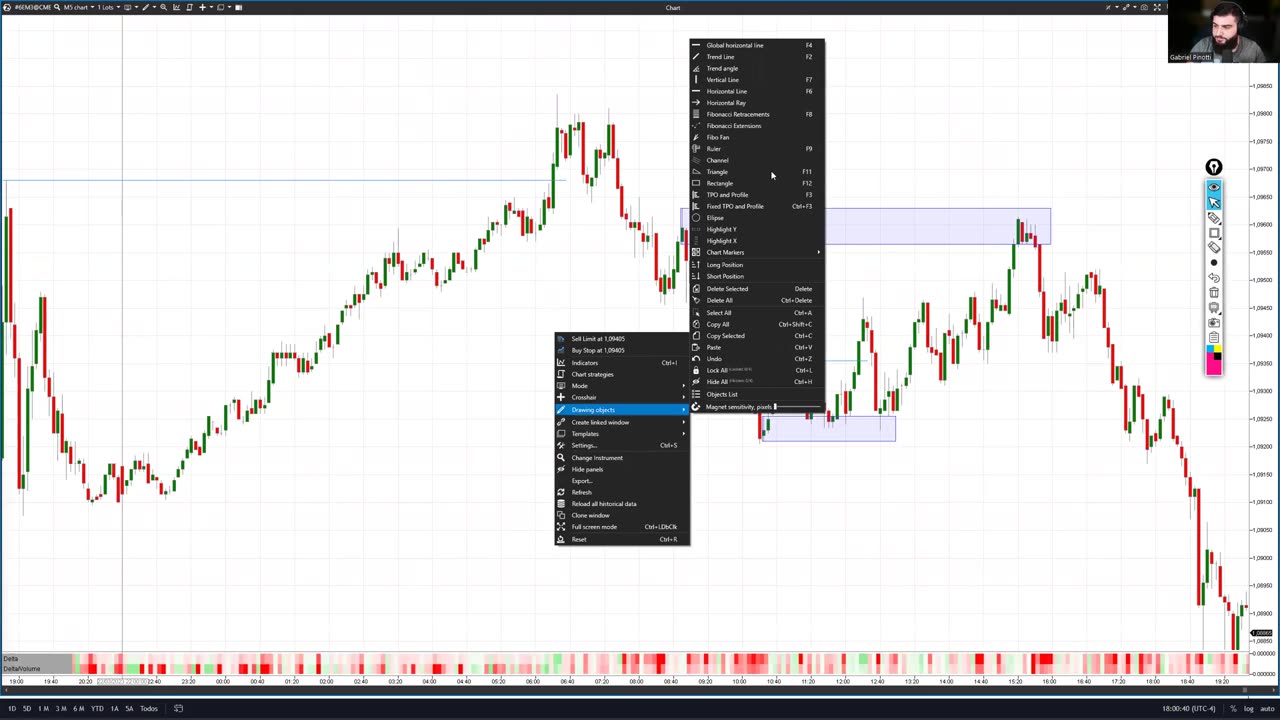The width and height of the screenshot is (1280, 720).
Task: Expand the Mode submenu
Action: pos(622,386)
